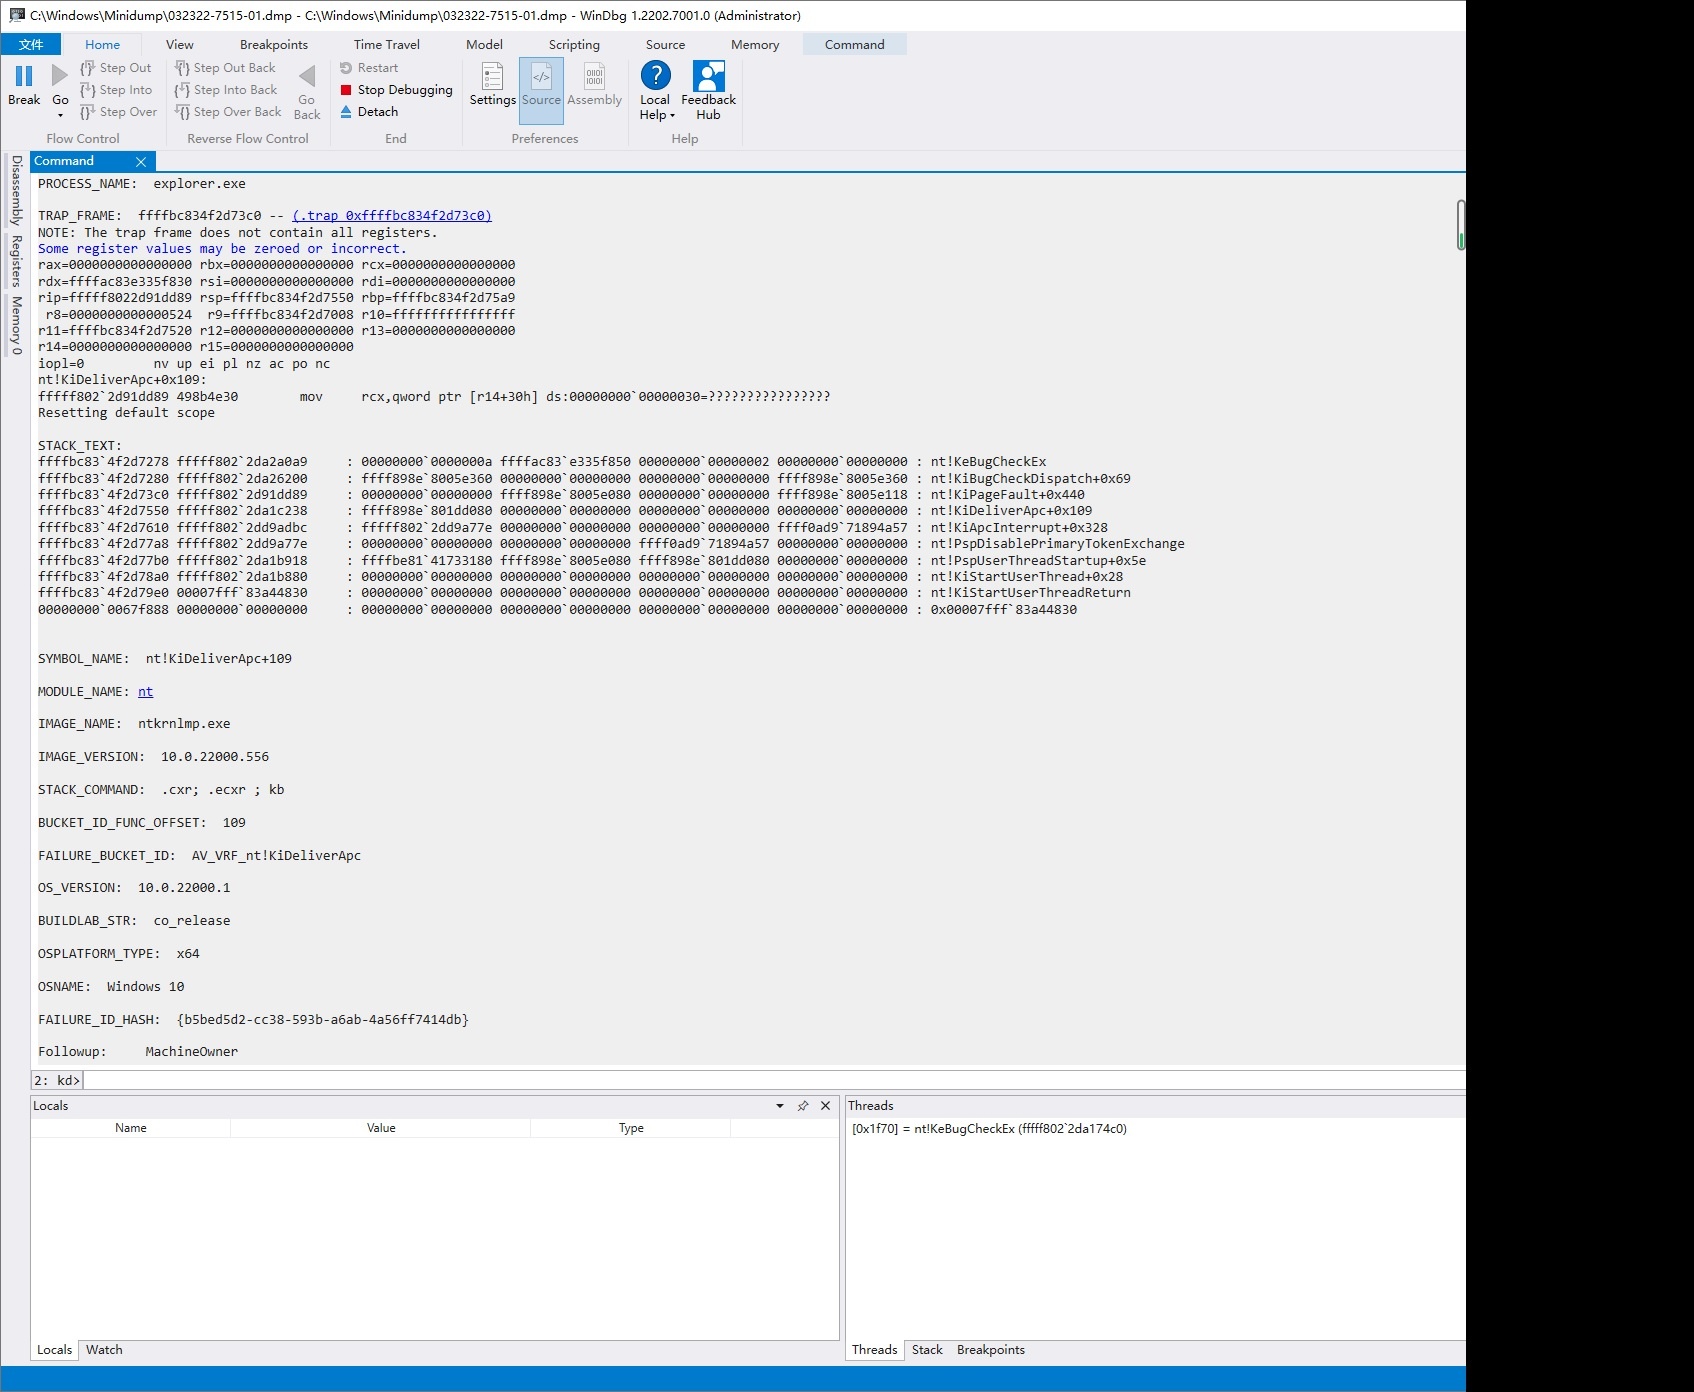Open the Breakpoints ribbon tab
The height and width of the screenshot is (1392, 1694).
pyautogui.click(x=274, y=45)
